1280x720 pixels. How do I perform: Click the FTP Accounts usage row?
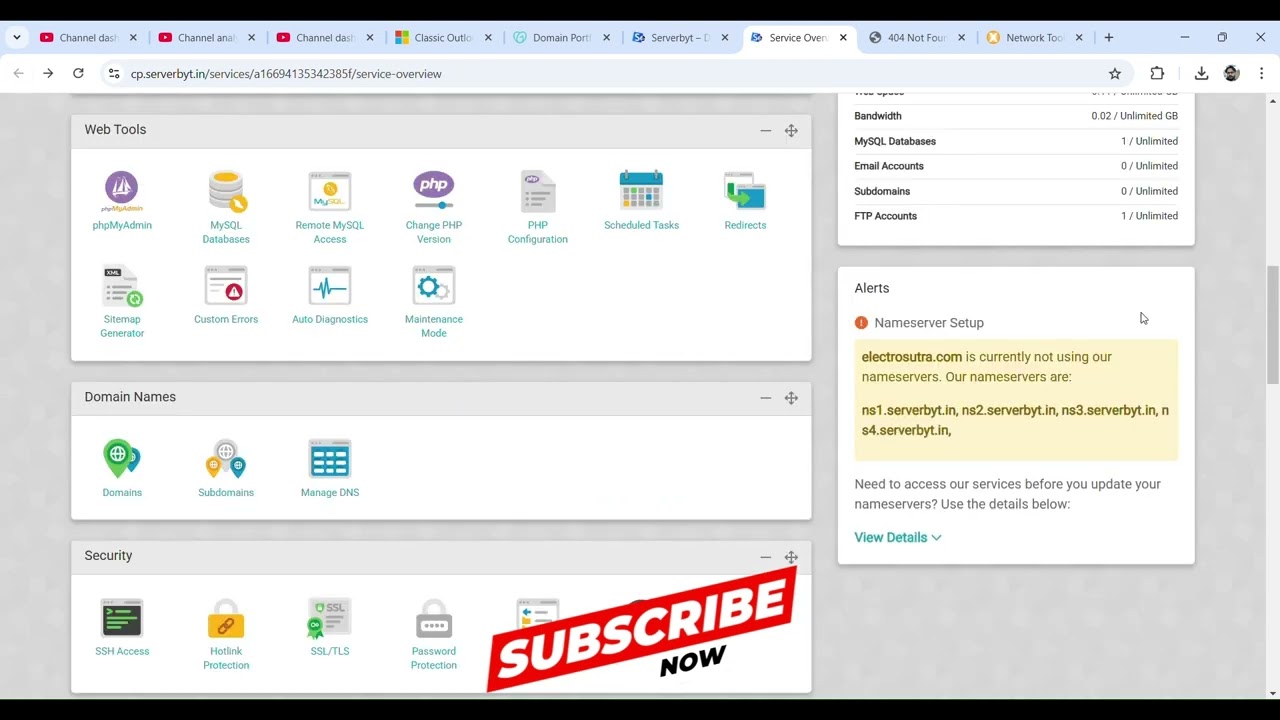(x=1016, y=216)
